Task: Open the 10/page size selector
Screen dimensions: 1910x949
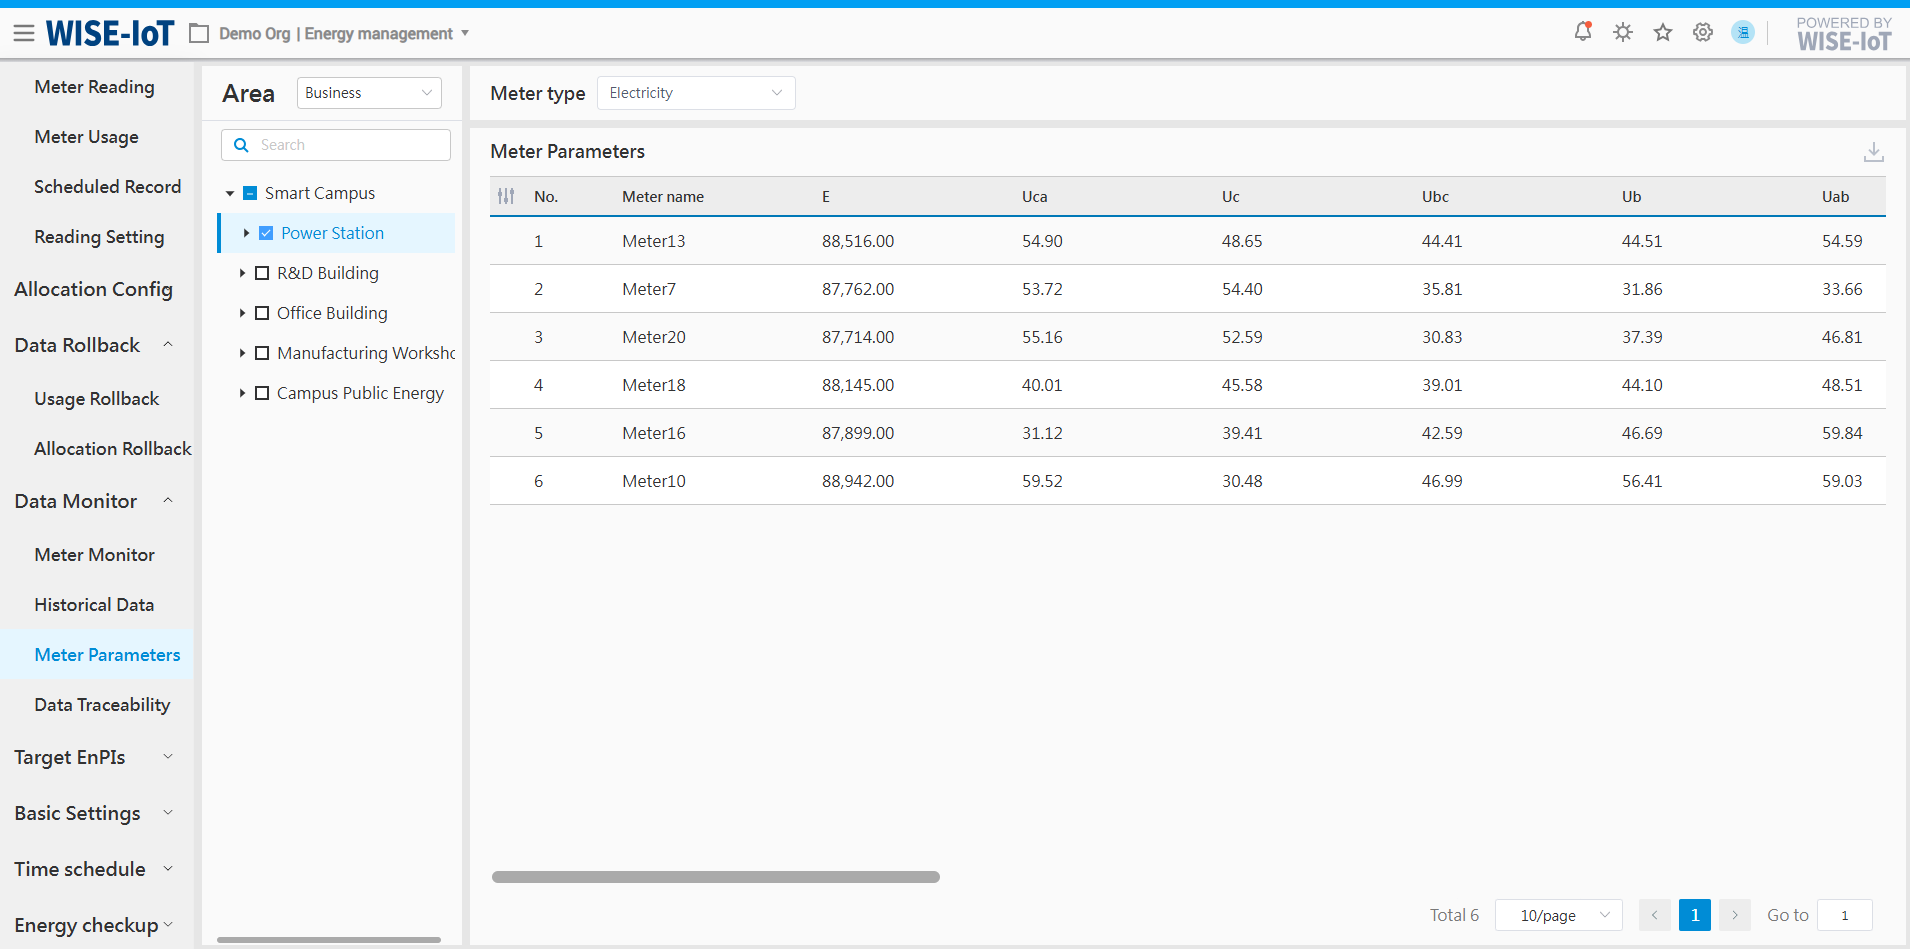Action: point(1558,915)
